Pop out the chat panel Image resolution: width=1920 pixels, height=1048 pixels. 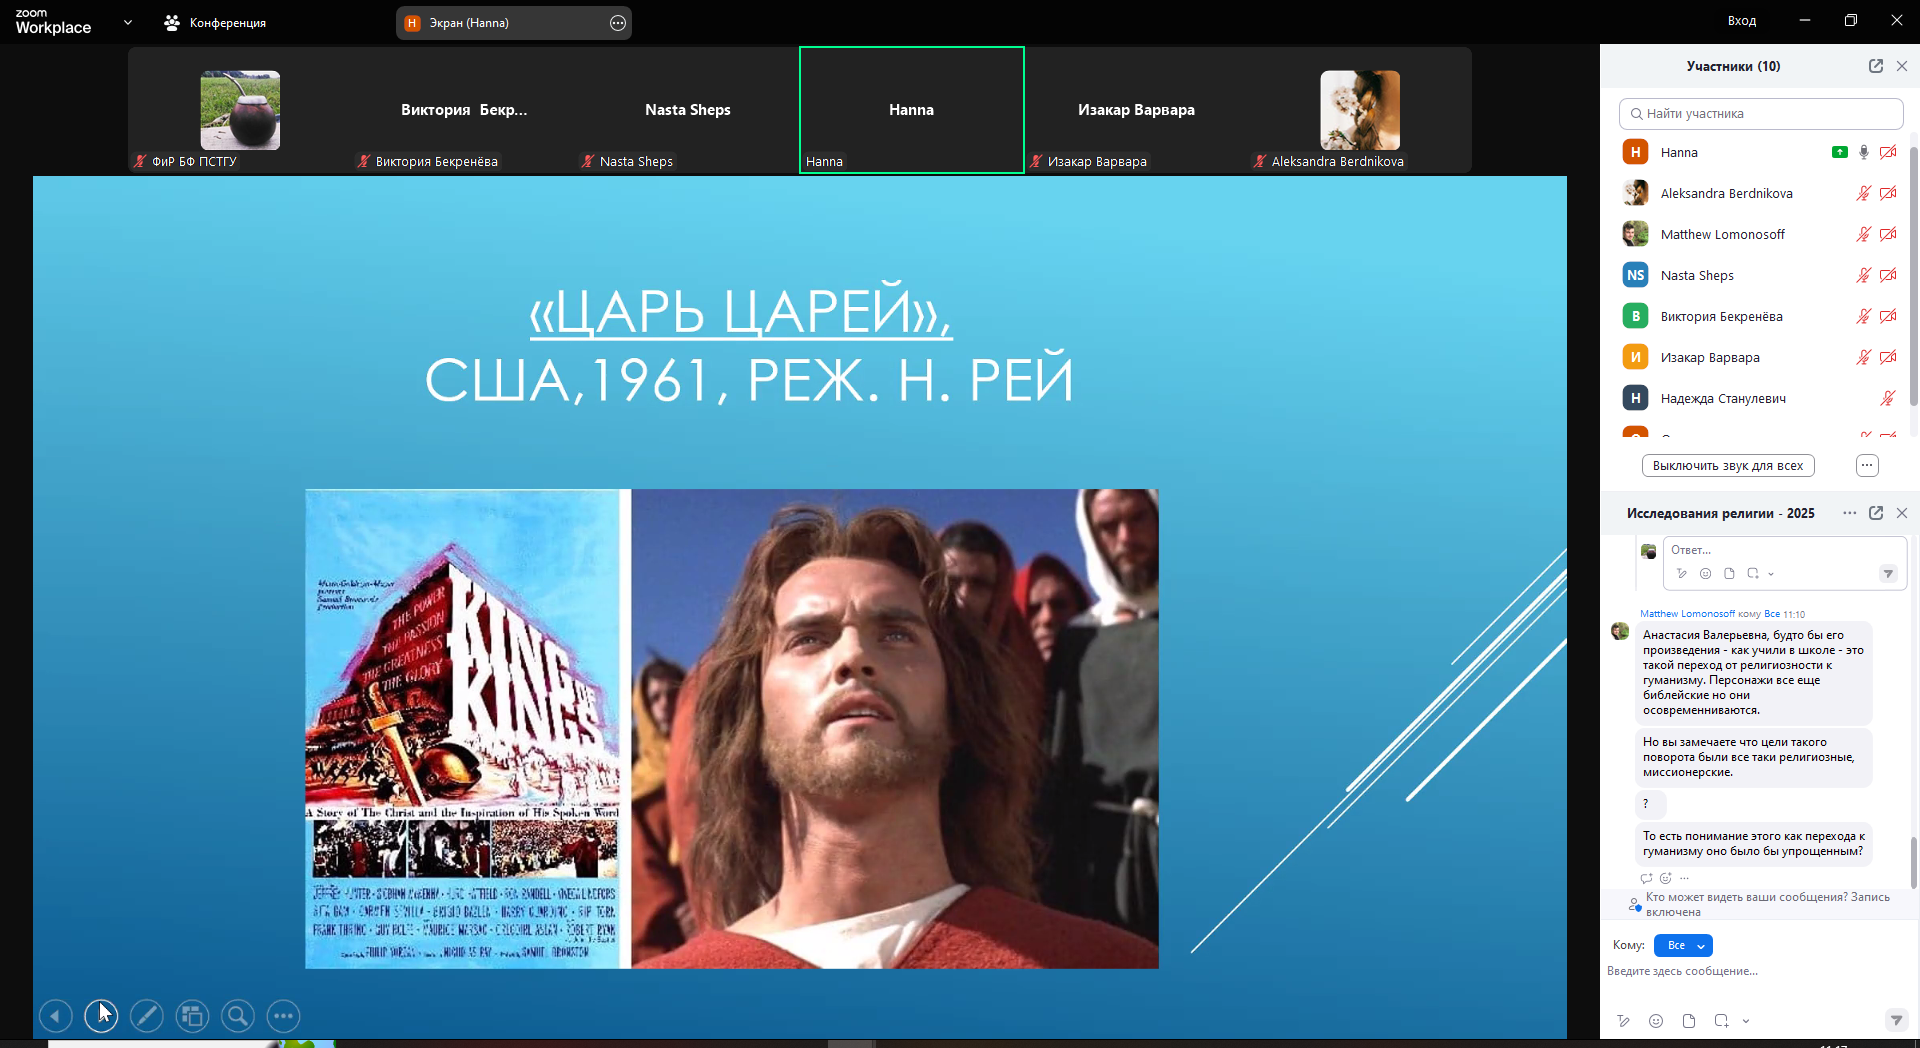[x=1876, y=513]
